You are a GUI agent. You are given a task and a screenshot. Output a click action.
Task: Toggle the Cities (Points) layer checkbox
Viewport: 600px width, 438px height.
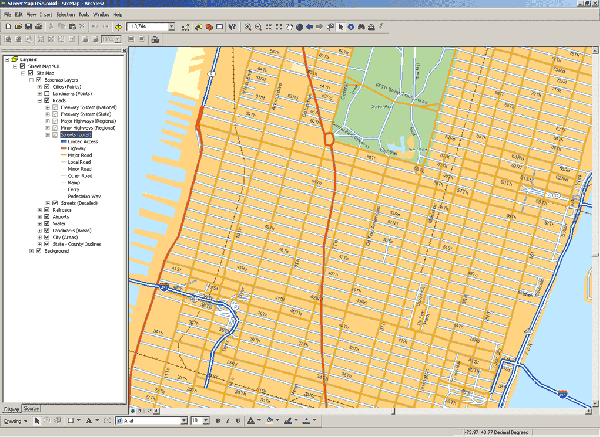[47, 87]
